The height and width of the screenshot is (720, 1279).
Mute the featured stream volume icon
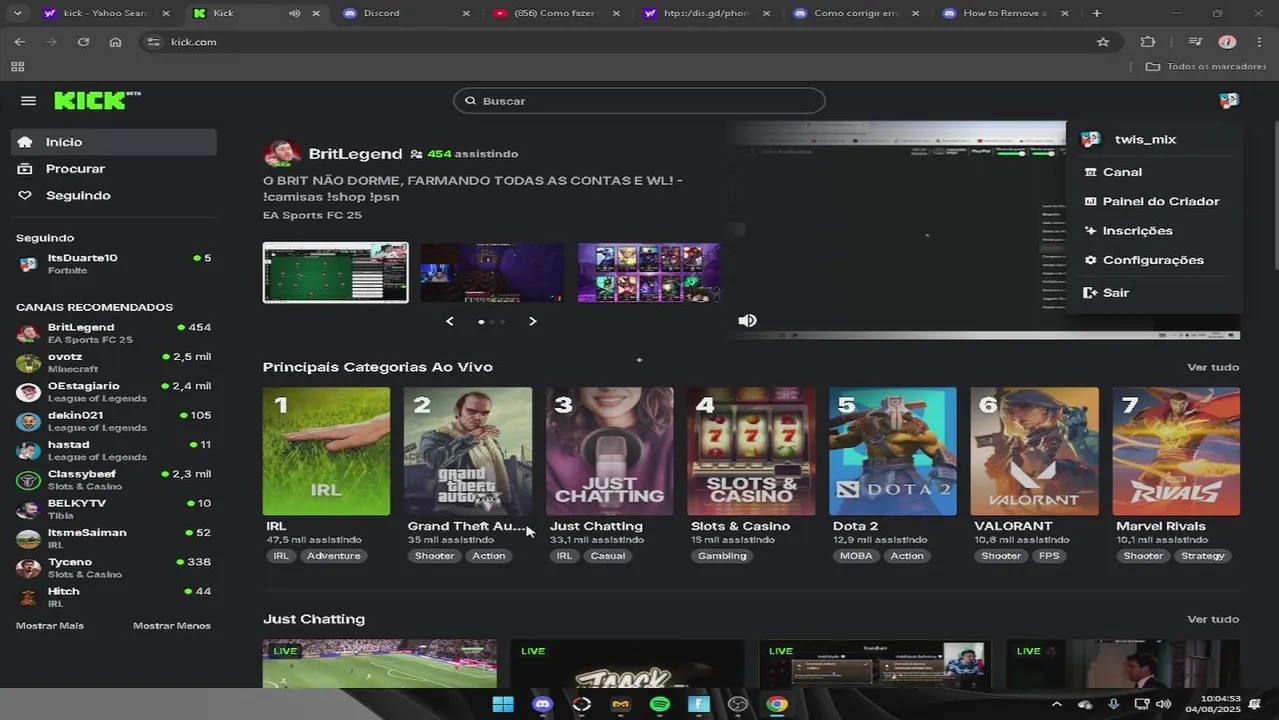point(747,320)
